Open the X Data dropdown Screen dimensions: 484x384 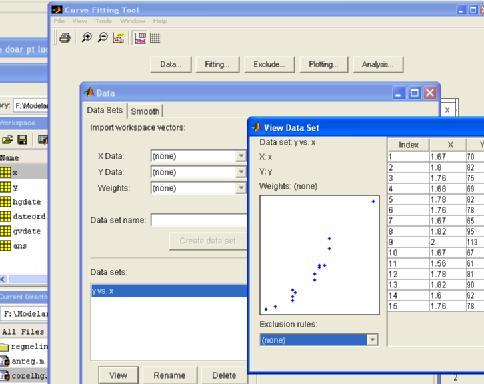[x=241, y=156]
